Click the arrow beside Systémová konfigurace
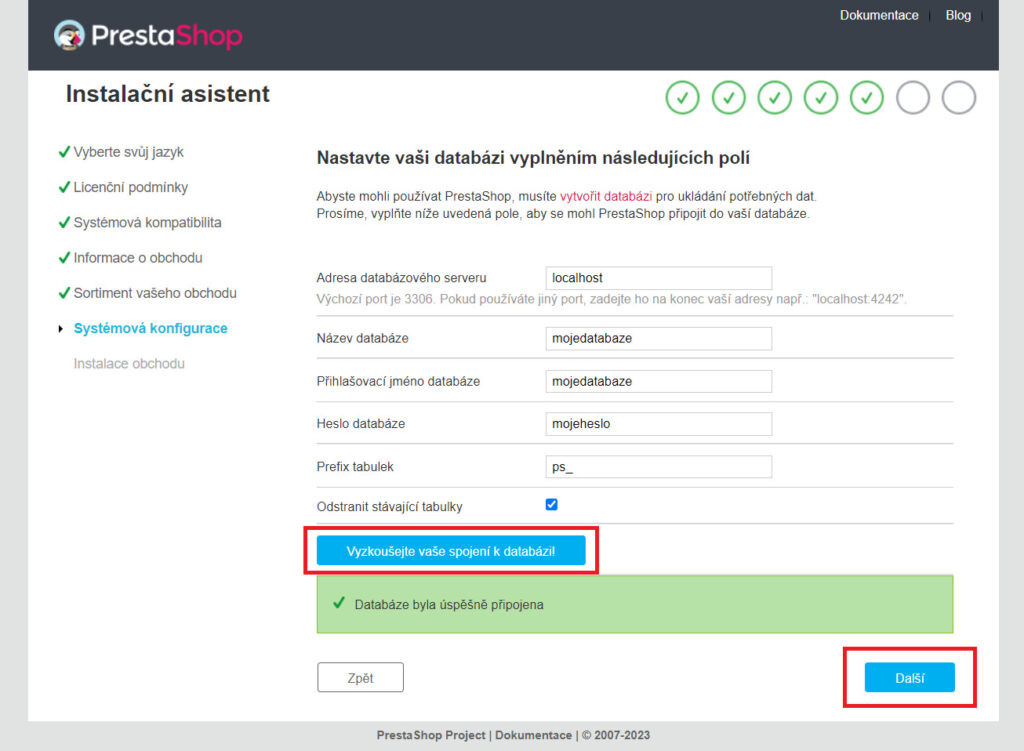 coord(61,328)
